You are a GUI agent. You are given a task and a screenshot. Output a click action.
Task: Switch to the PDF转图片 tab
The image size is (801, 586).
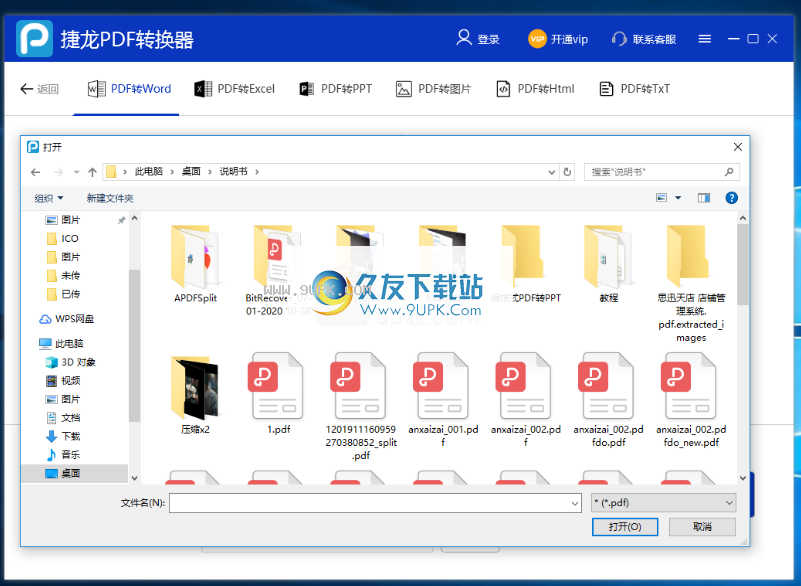pyautogui.click(x=433, y=89)
